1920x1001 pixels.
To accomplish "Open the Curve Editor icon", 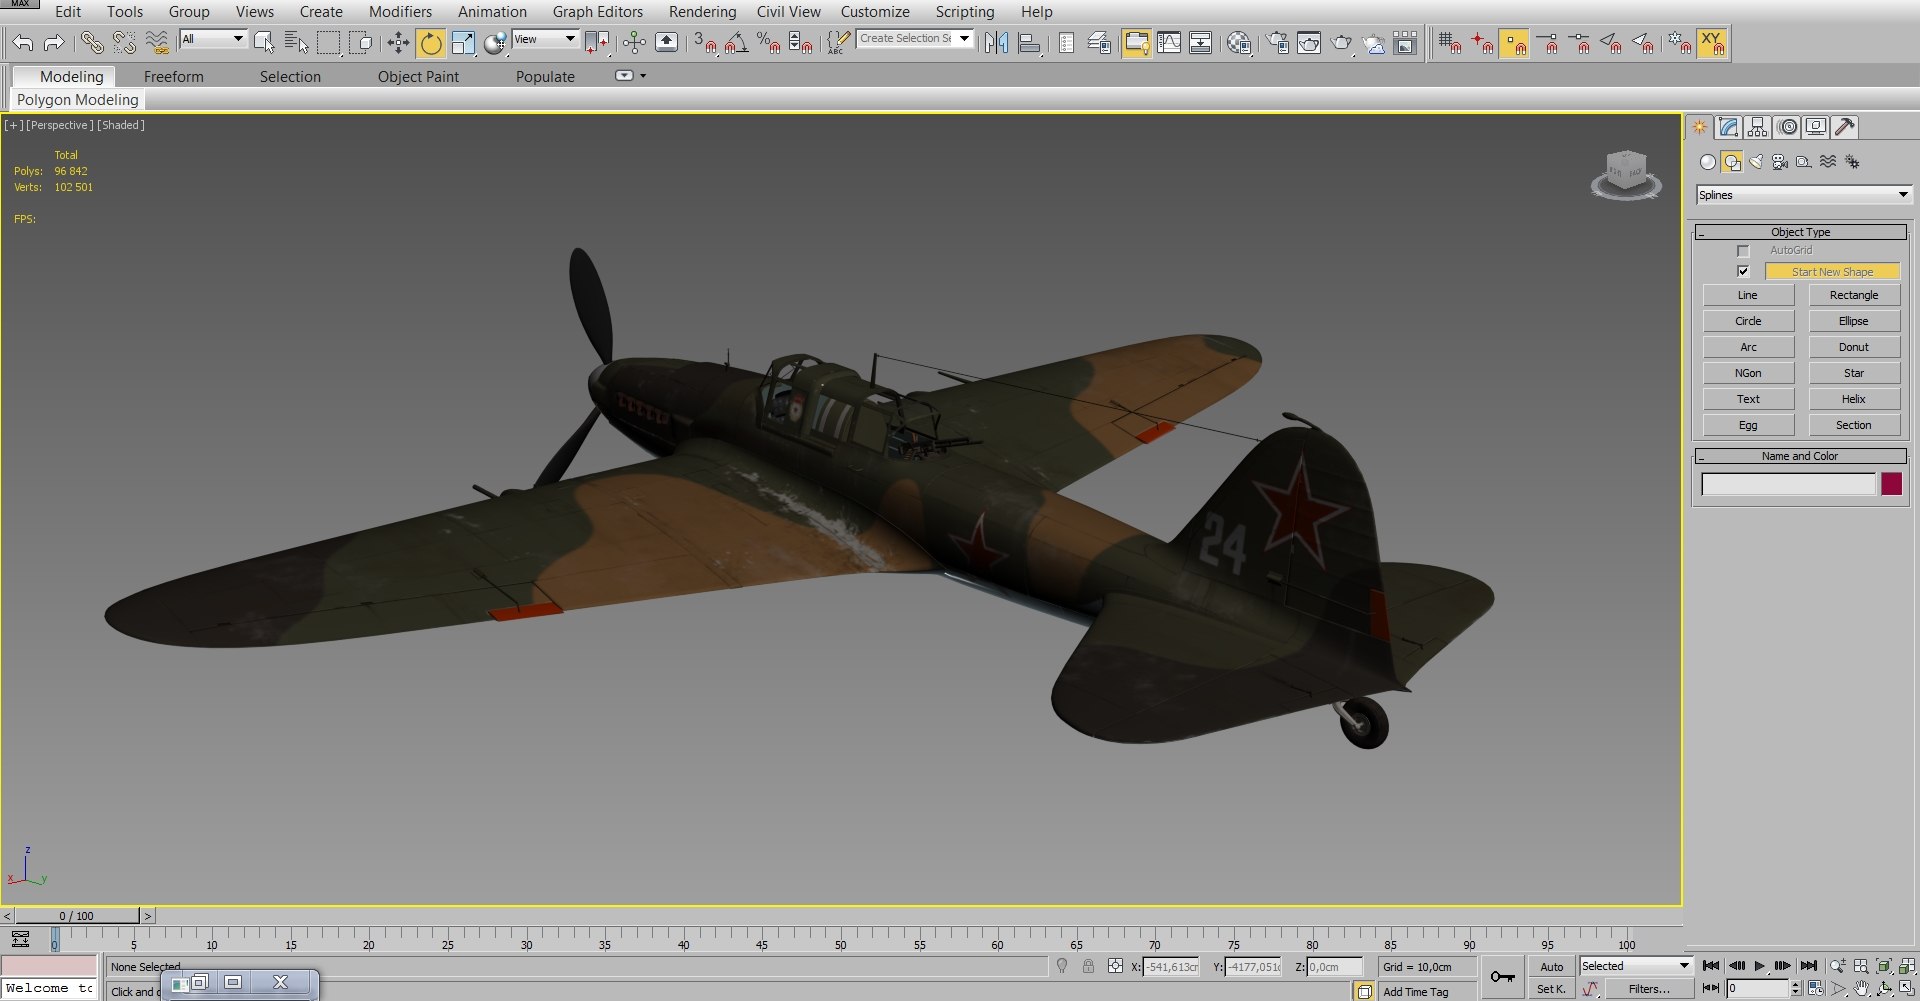I will click(x=1169, y=42).
